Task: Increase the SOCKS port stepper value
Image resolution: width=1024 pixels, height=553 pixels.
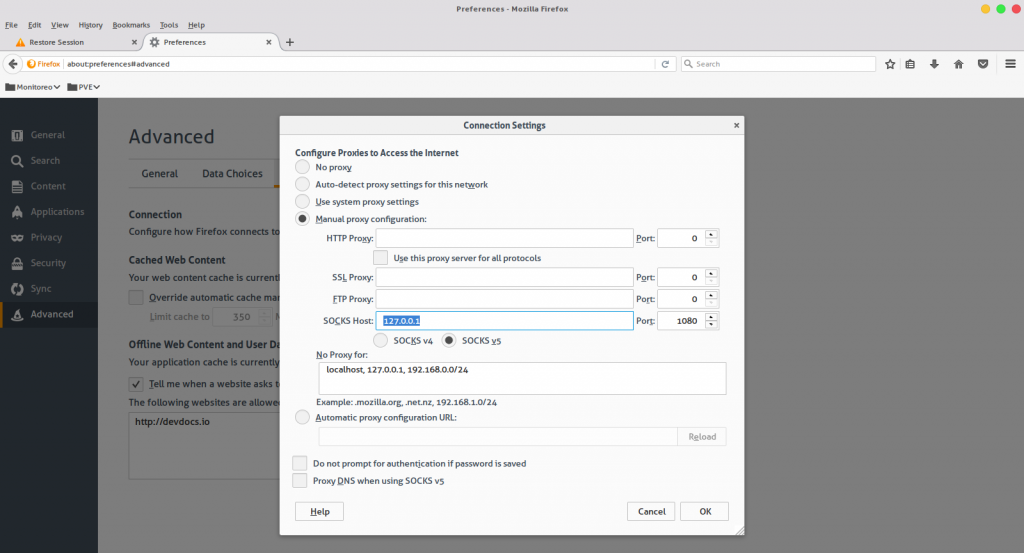Action: (x=711, y=317)
